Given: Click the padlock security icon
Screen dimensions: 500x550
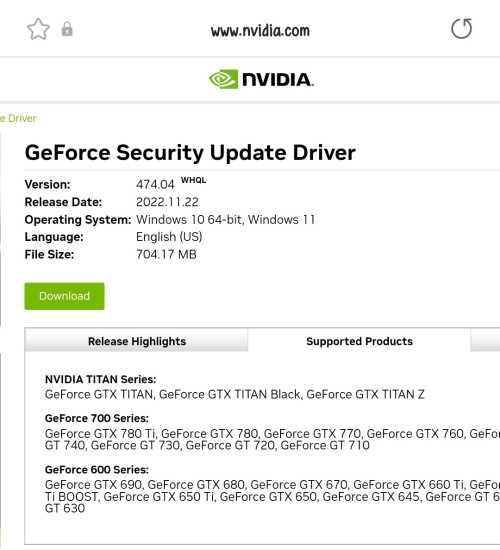Looking at the screenshot, I should pos(67,29).
